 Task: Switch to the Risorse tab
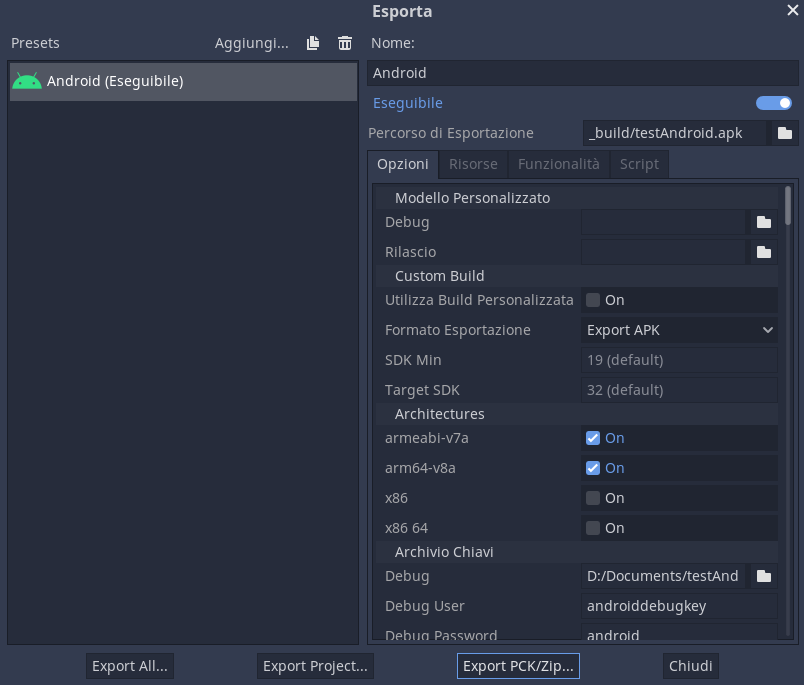473,164
